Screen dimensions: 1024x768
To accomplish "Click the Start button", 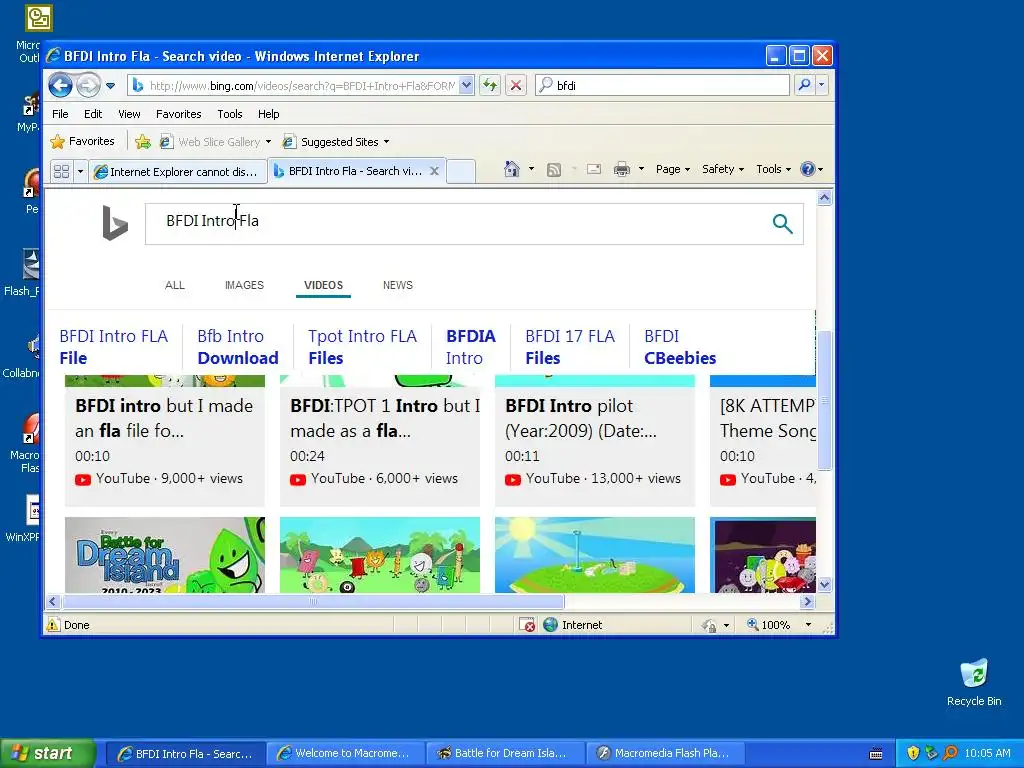I will point(47,753).
